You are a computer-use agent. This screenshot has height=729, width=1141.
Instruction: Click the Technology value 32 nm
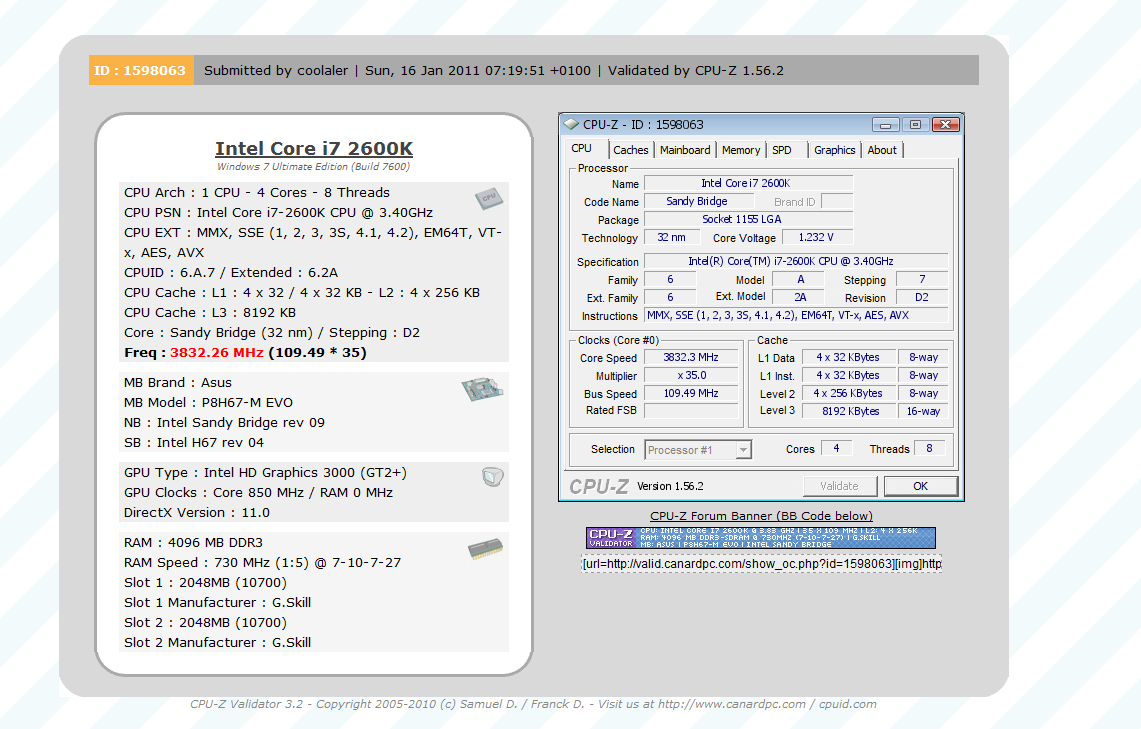[672, 237]
